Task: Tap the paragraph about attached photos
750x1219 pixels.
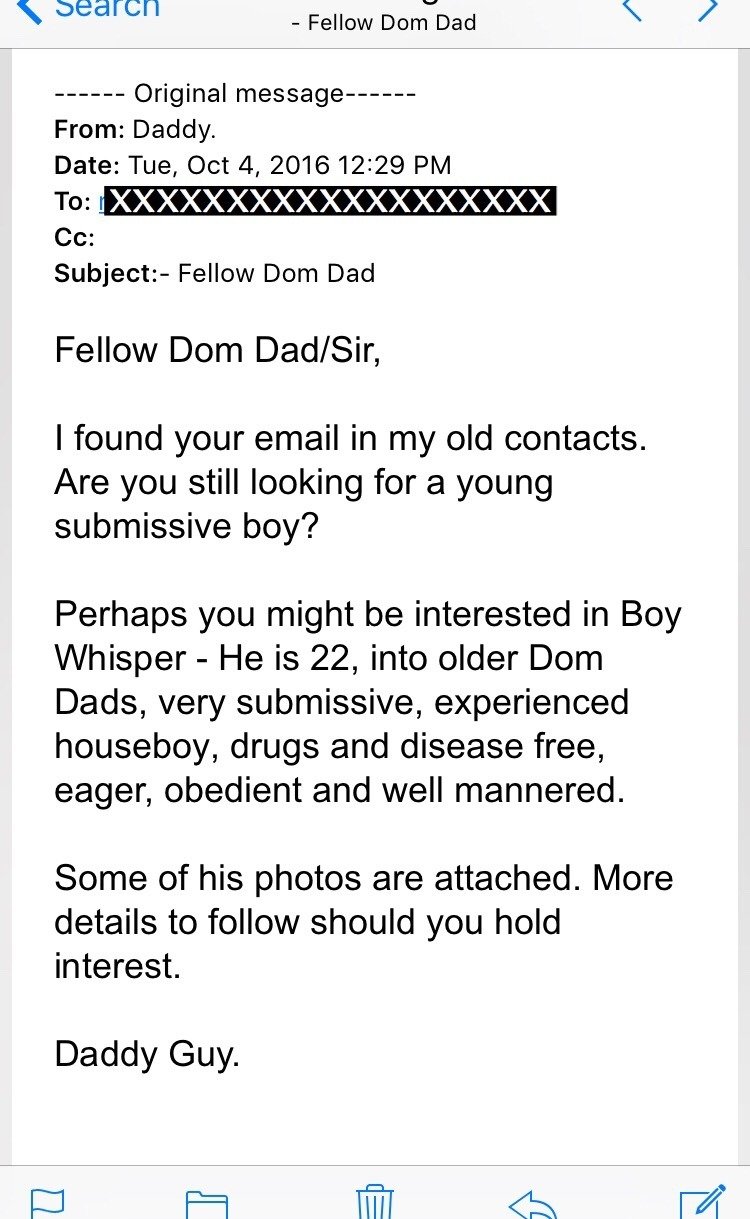Action: coord(363,921)
